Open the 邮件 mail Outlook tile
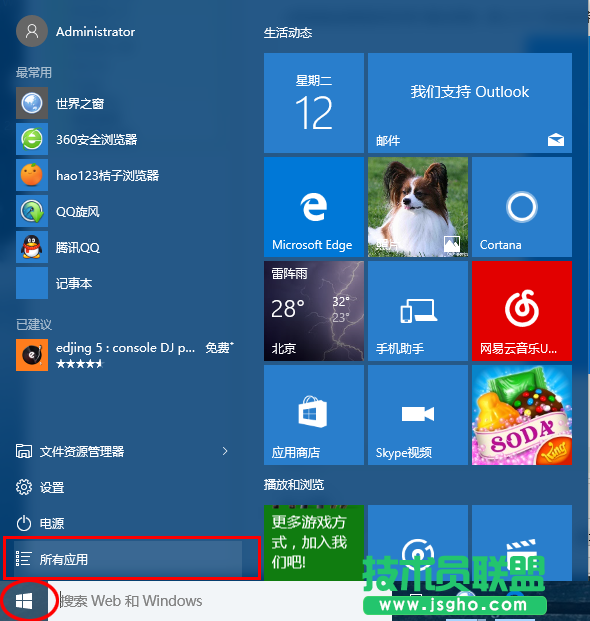Viewport: 590px width, 621px height. click(x=470, y=103)
